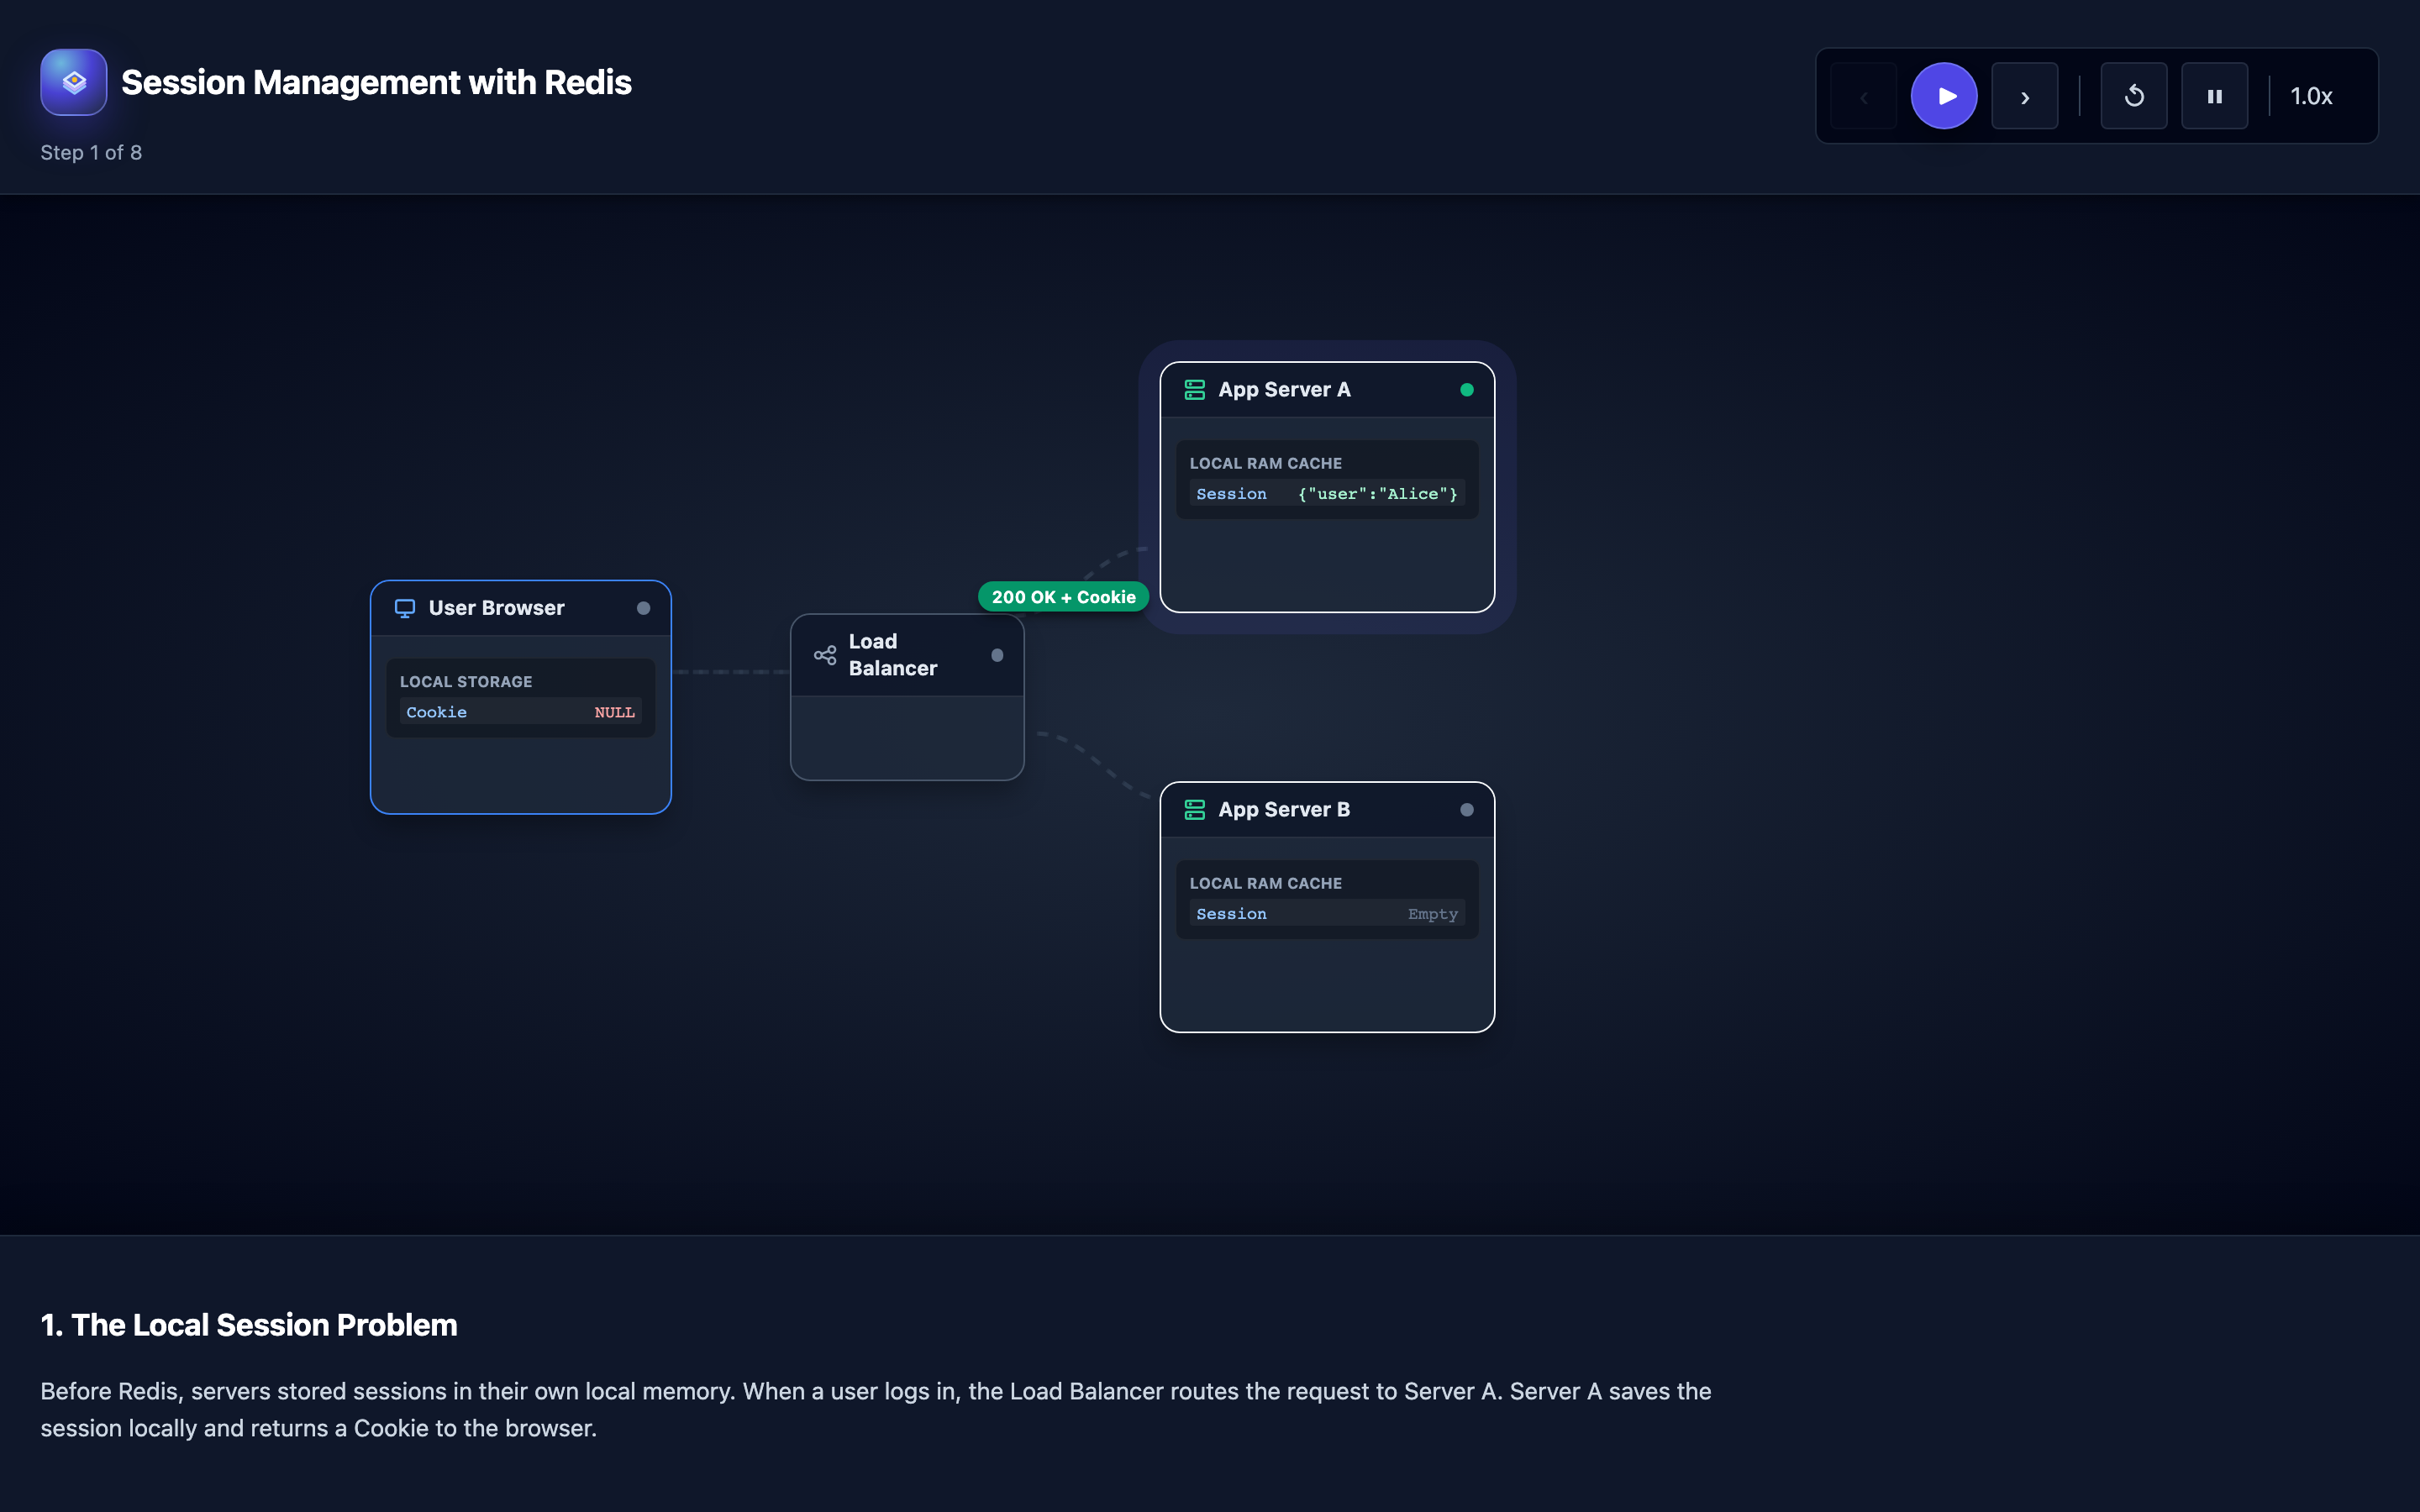Click the status dot on Load Balancer

[x=997, y=655]
